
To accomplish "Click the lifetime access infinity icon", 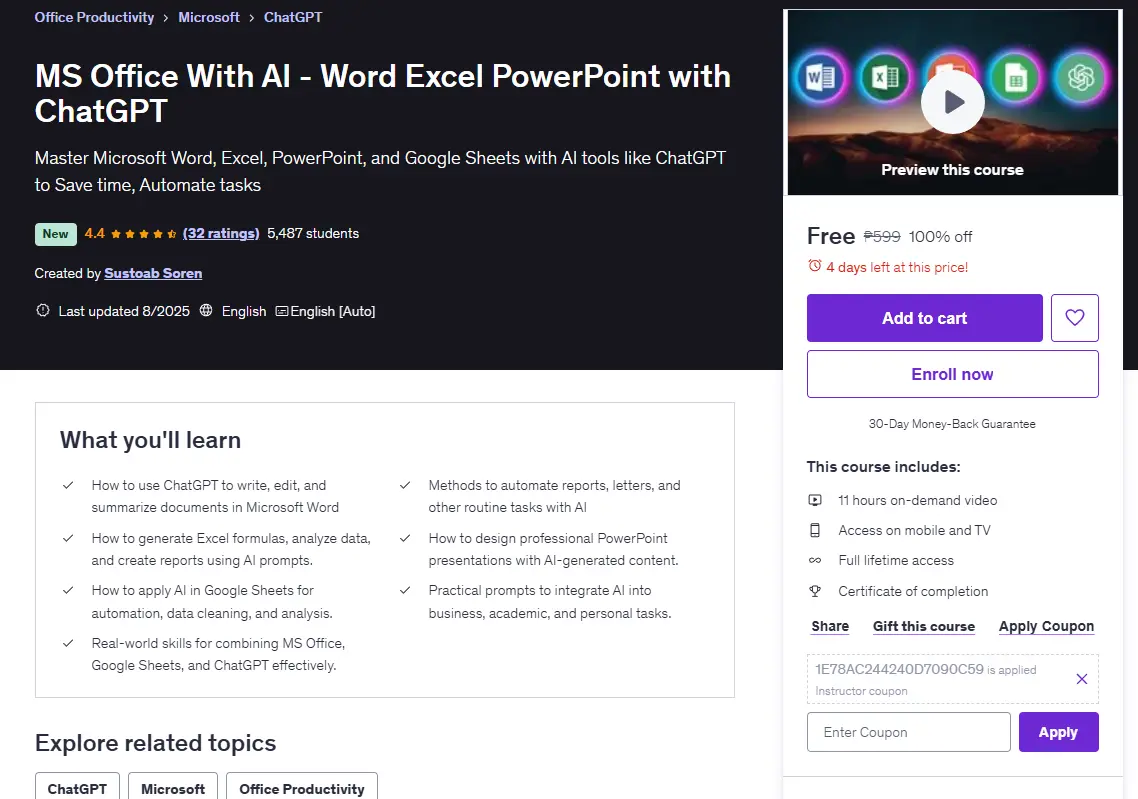I will [815, 560].
